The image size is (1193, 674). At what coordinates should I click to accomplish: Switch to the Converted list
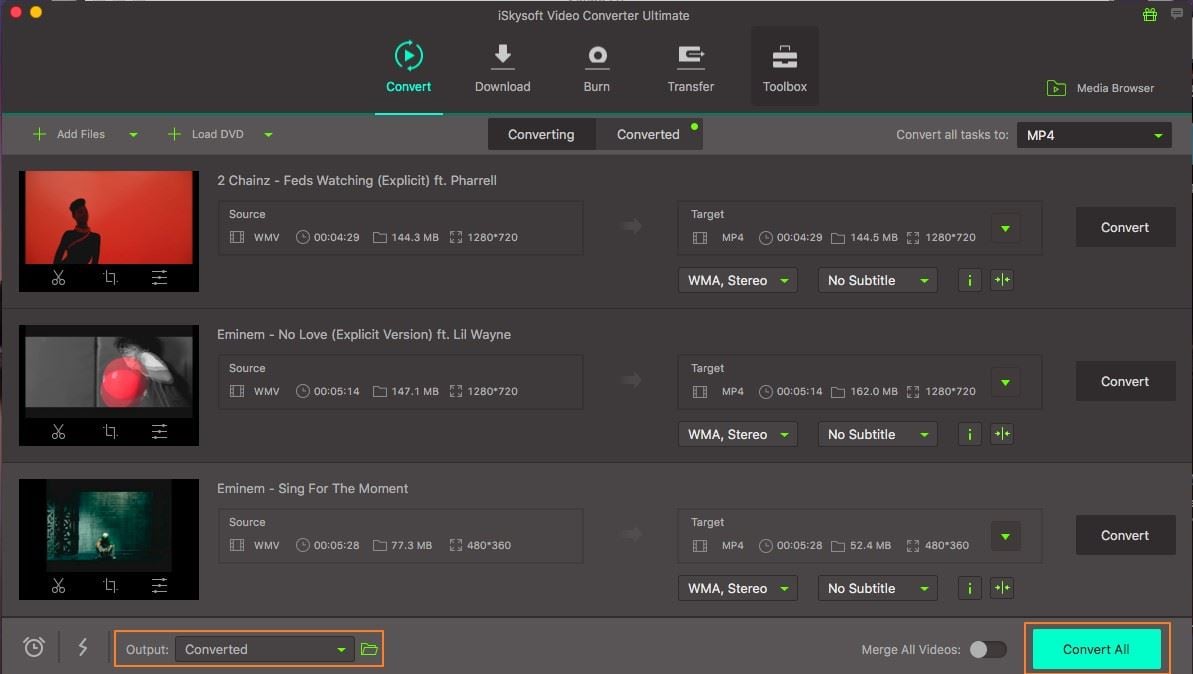click(648, 134)
